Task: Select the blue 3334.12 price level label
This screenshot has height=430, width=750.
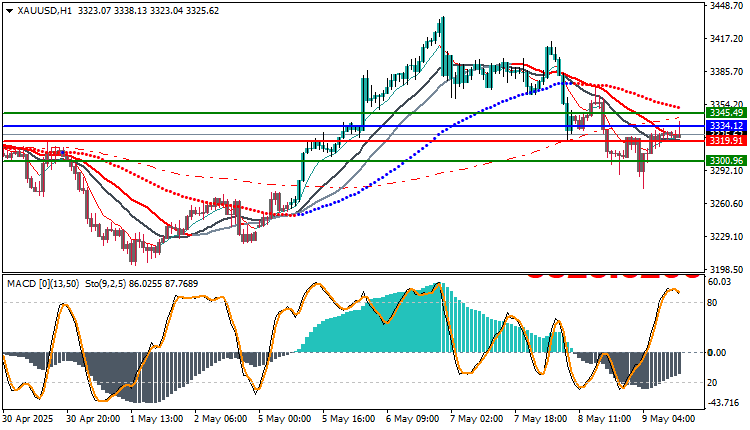Action: tap(726, 126)
